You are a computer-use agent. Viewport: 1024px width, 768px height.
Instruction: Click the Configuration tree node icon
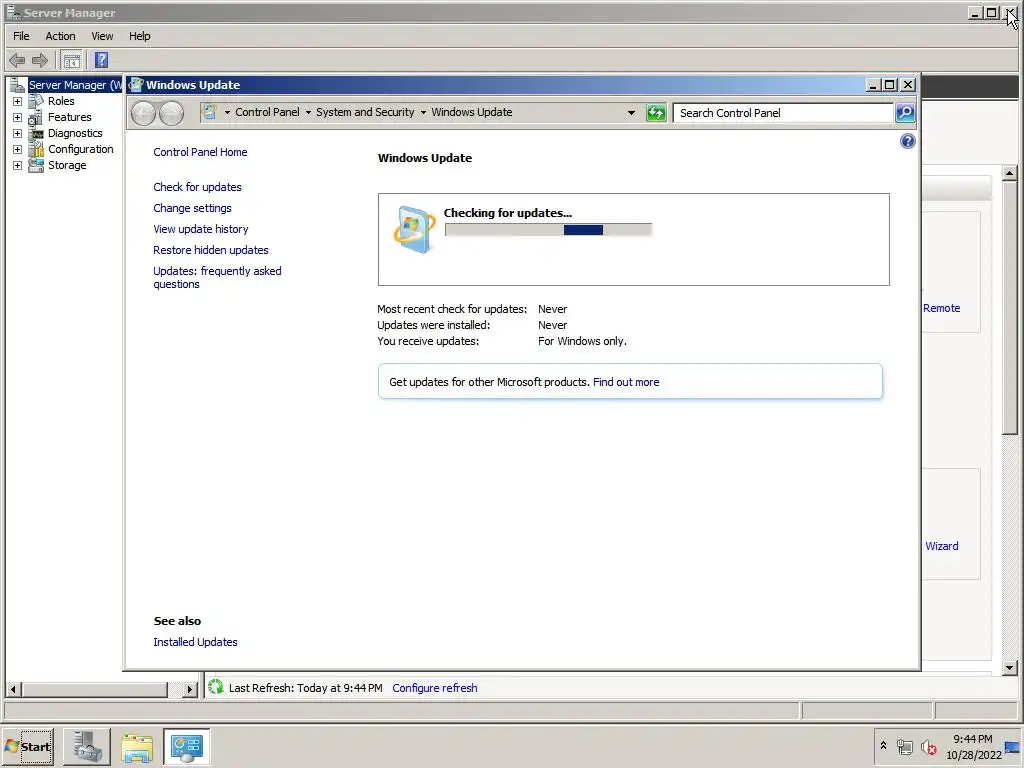click(x=36, y=150)
